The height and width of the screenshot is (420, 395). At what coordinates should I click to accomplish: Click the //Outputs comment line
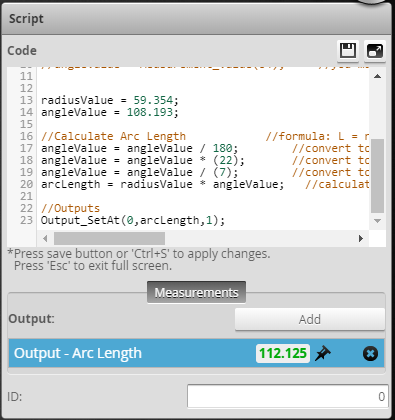[x=70, y=208]
